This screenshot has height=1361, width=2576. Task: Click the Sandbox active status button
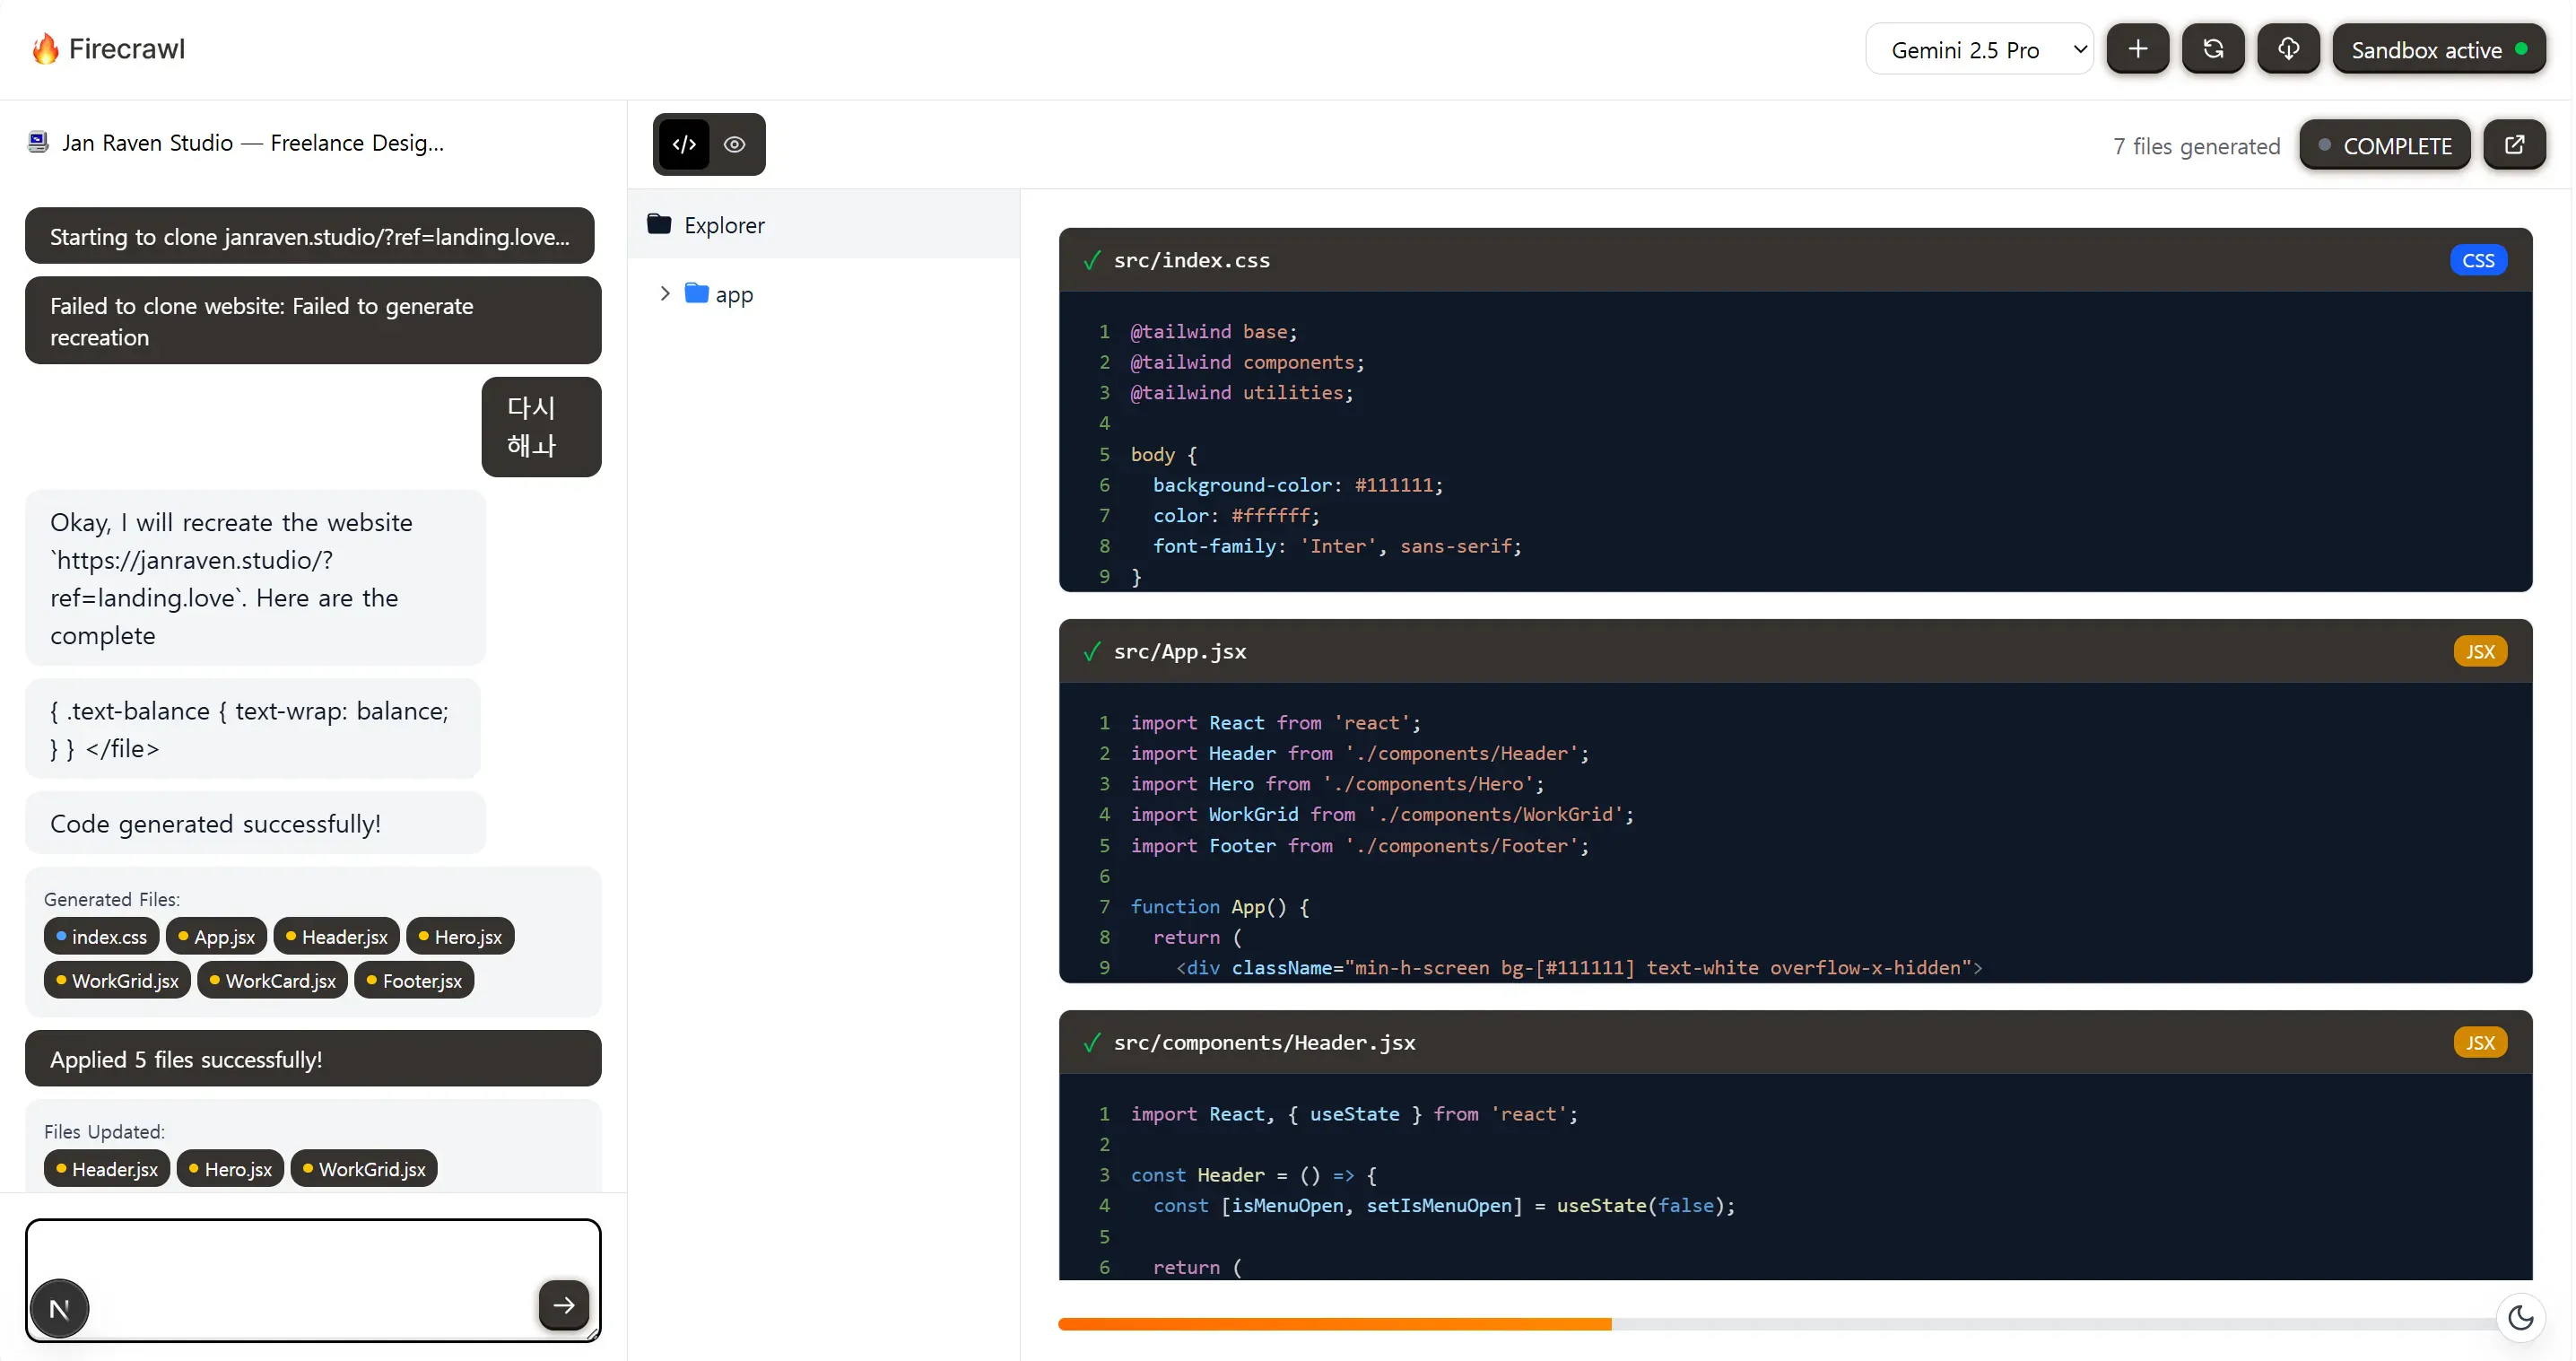pos(2438,49)
